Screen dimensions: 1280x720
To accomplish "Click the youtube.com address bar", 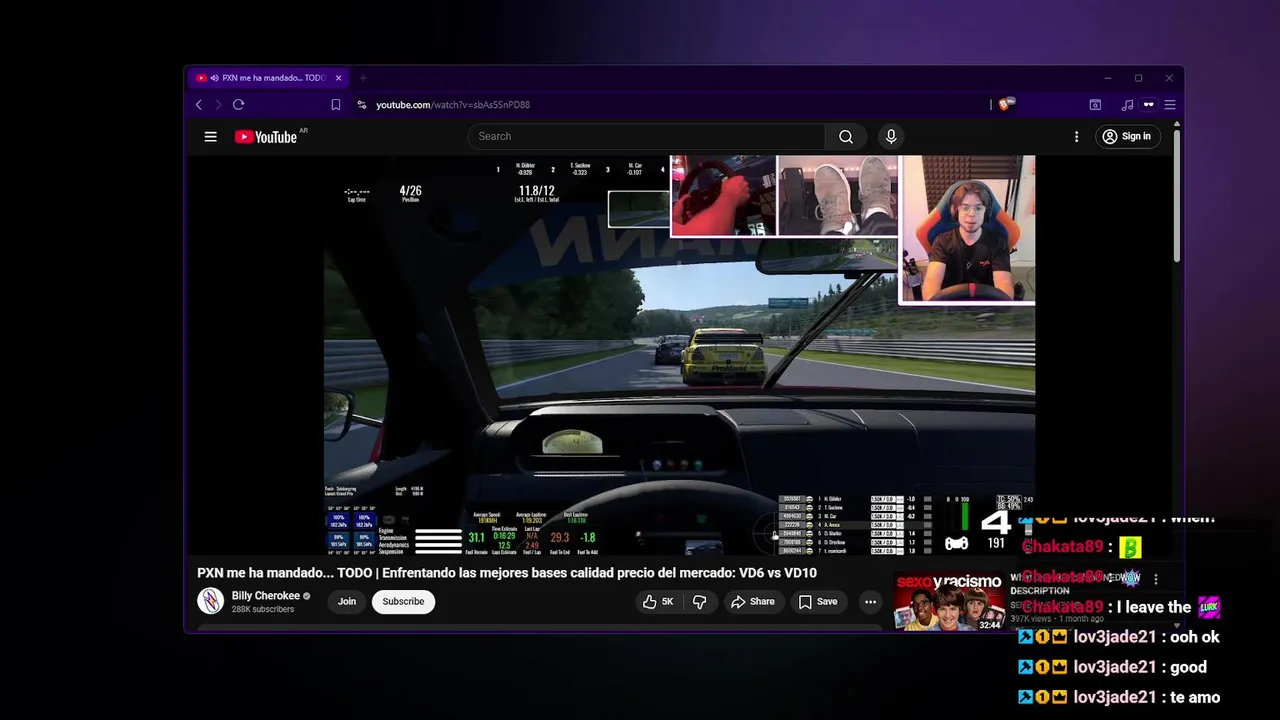I will pyautogui.click(x=453, y=105).
